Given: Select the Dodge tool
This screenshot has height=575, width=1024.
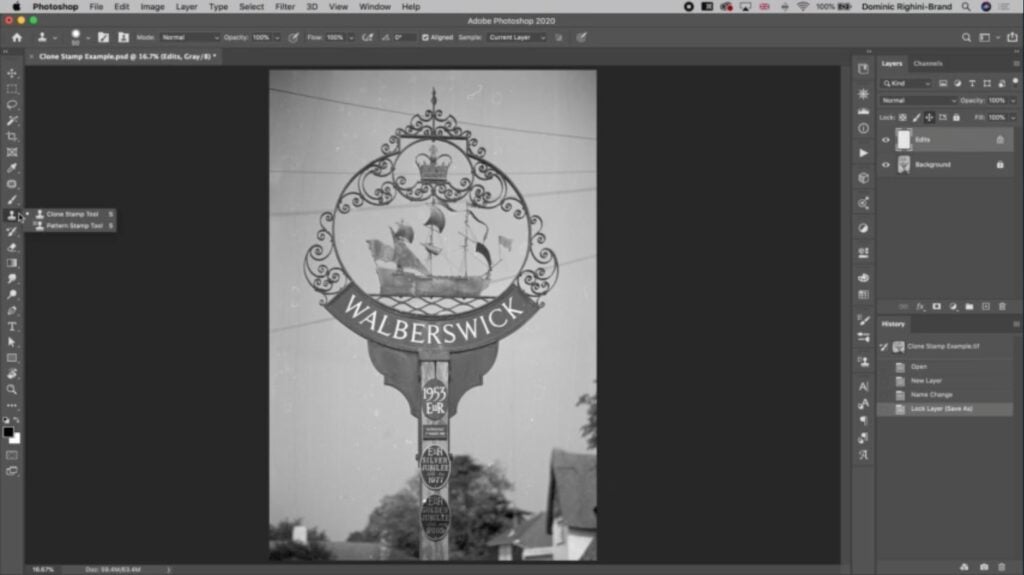Looking at the screenshot, I should click(x=12, y=295).
